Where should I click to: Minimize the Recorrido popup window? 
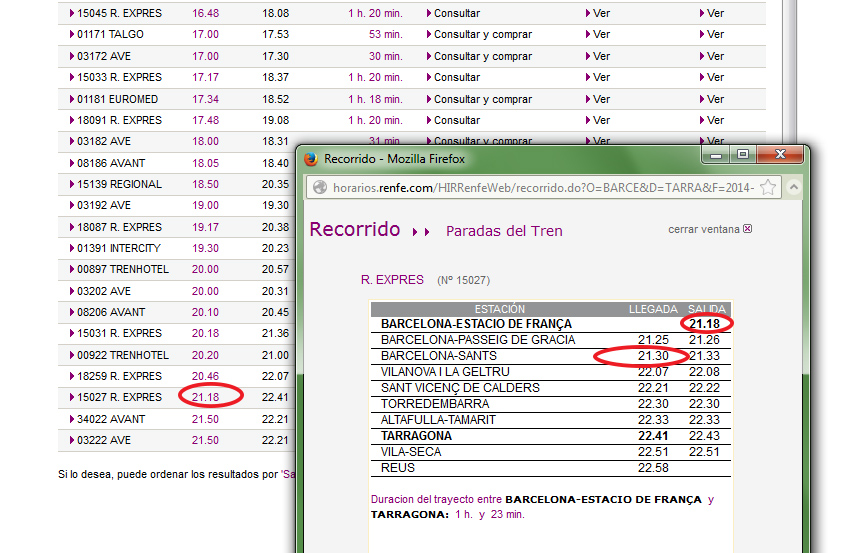point(715,155)
